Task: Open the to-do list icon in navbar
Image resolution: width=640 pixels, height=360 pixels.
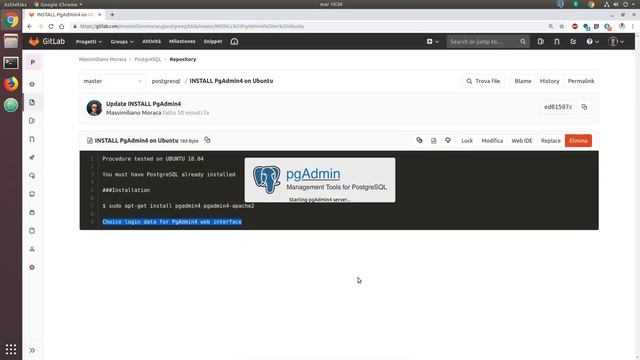Action: pos(573,41)
